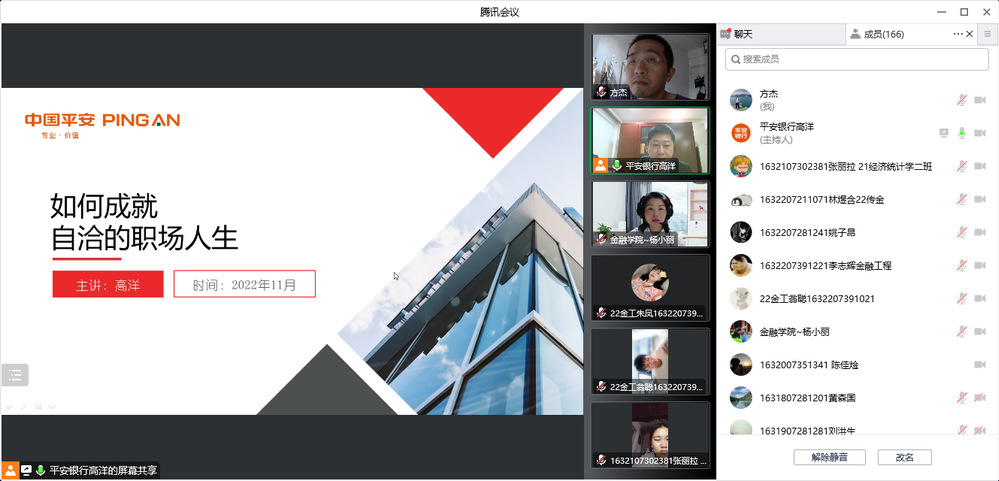This screenshot has height=481, width=999.
Task: Select member name 1631807281201黄森国
Action: [x=807, y=398]
